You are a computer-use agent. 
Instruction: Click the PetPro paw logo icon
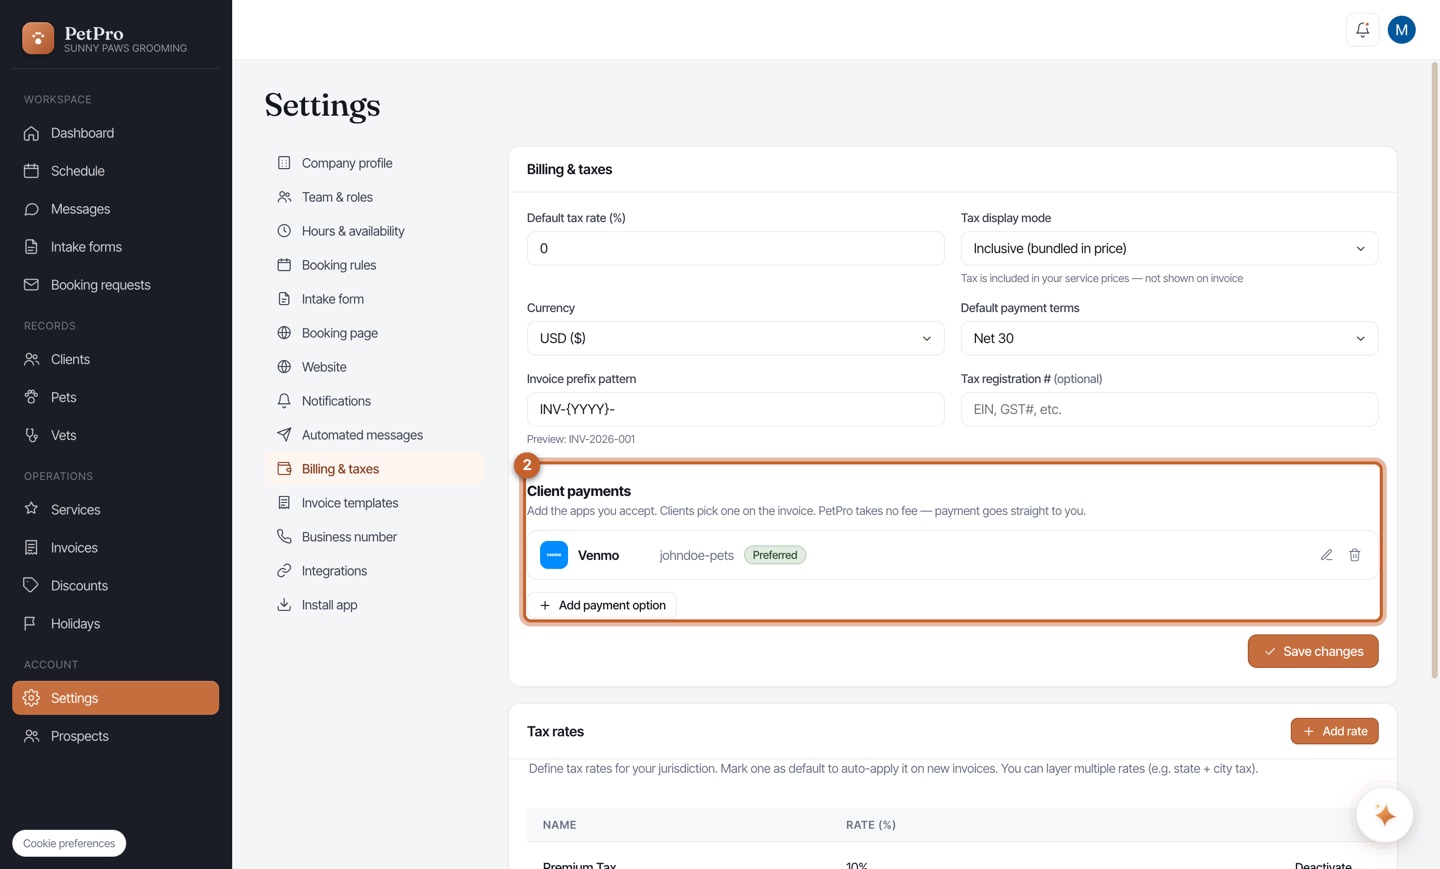click(x=38, y=38)
